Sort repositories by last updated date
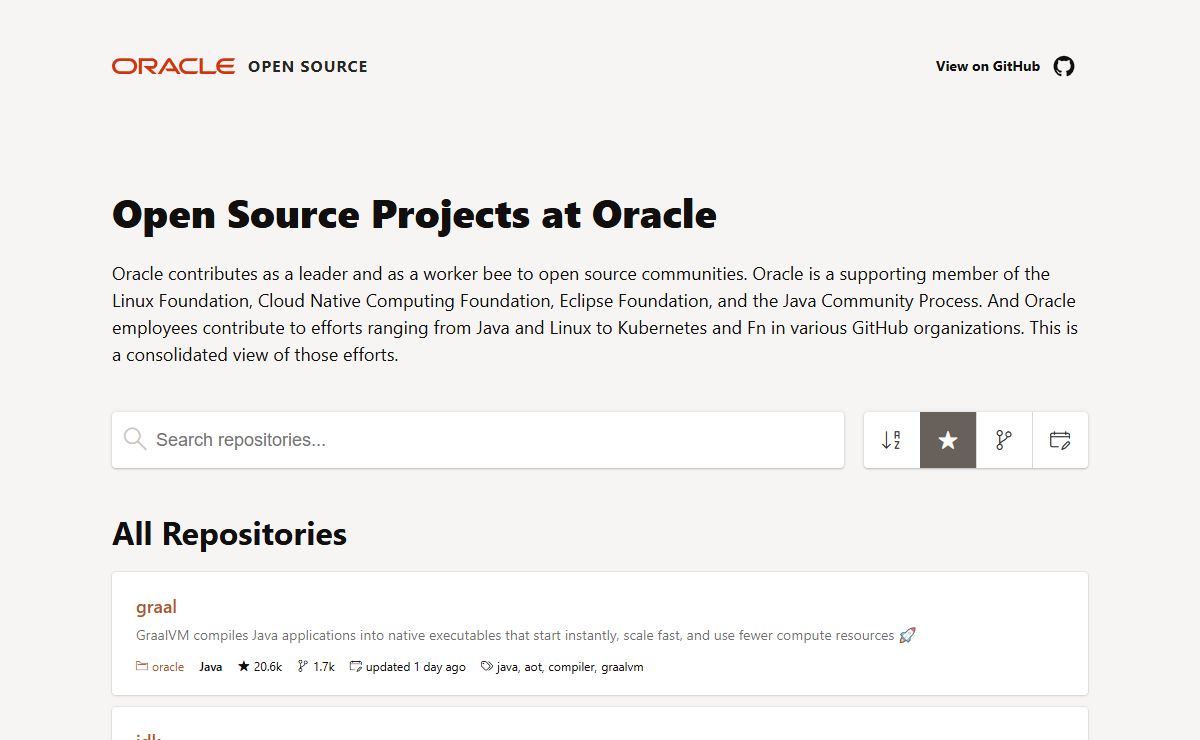The height and width of the screenshot is (740, 1200). (1060, 440)
